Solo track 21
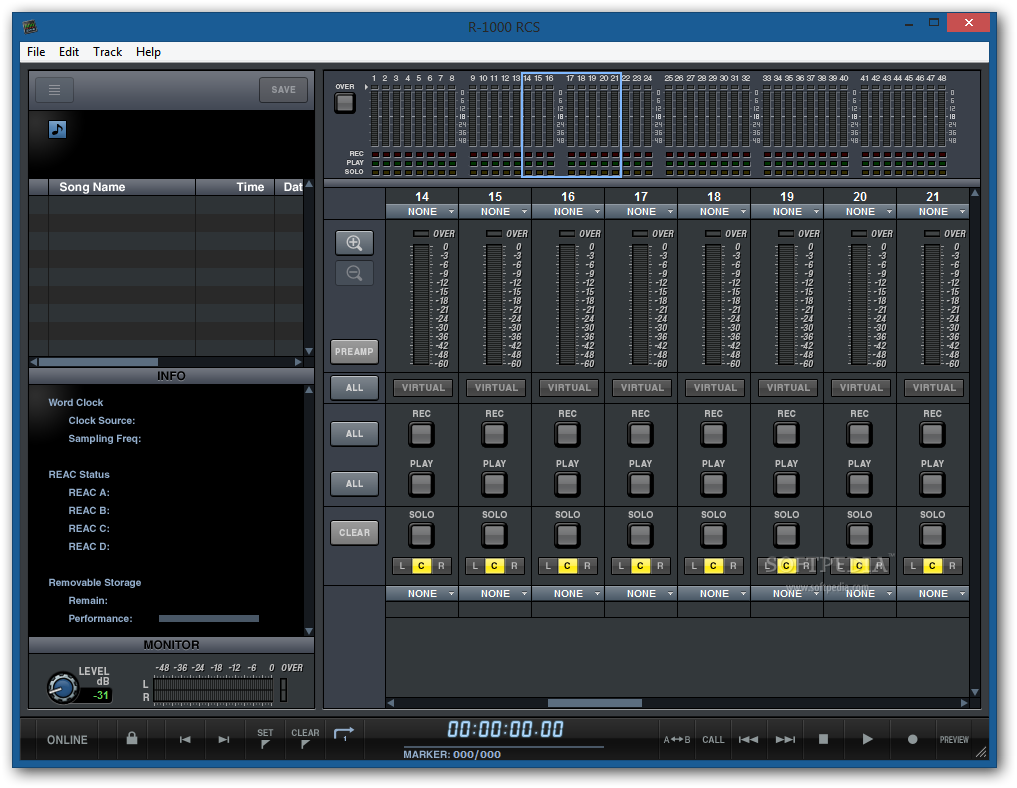 932,535
